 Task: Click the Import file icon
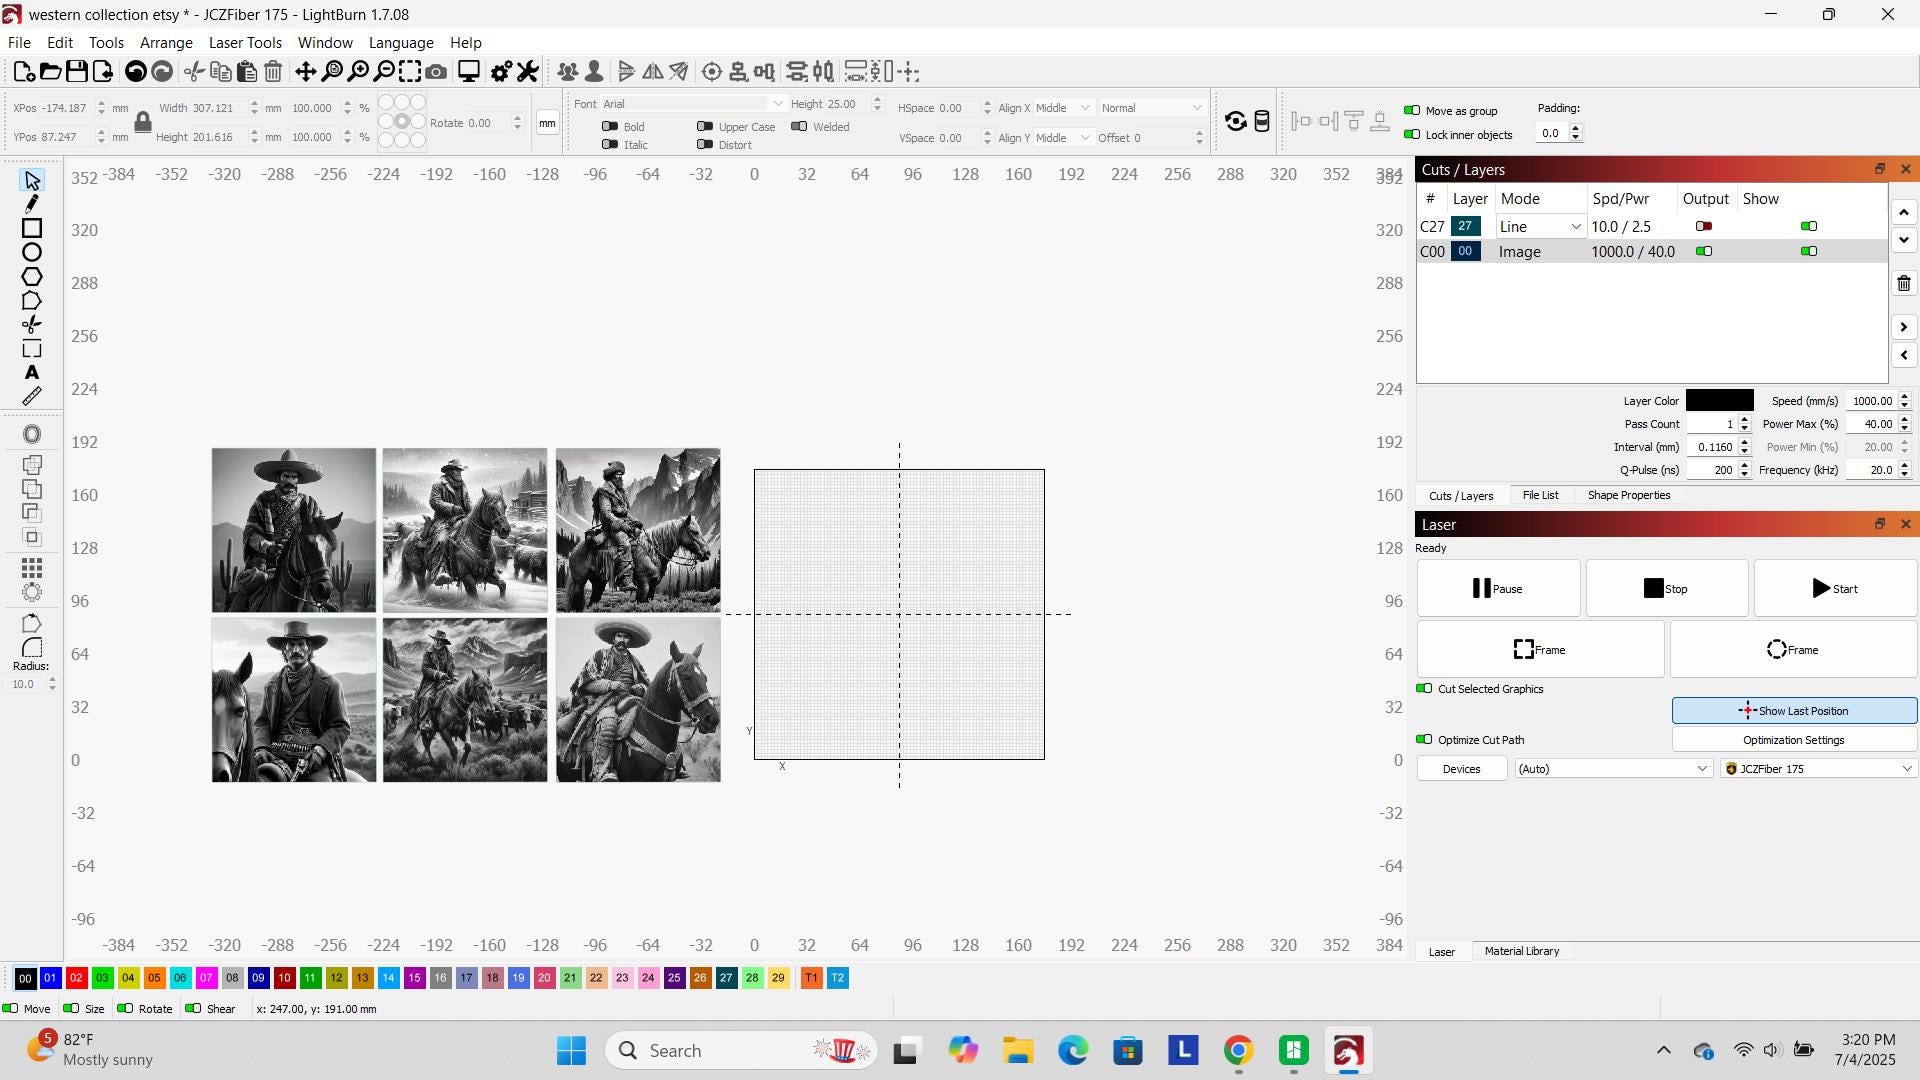102,71
